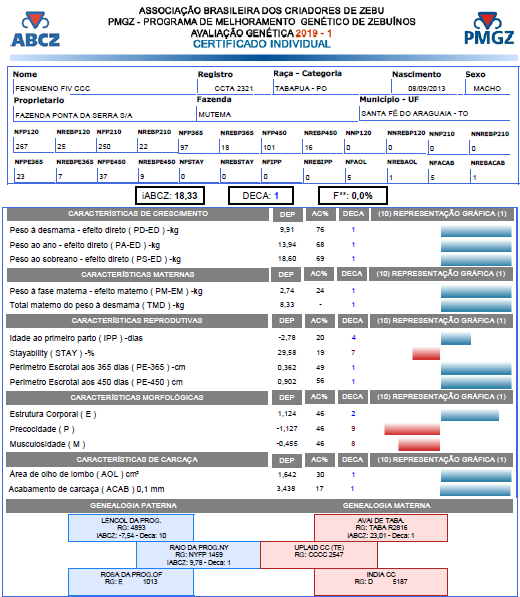Click the DECA: 1 summary box
Image resolution: width=520 pixels, height=597 pixels.
click(261, 196)
